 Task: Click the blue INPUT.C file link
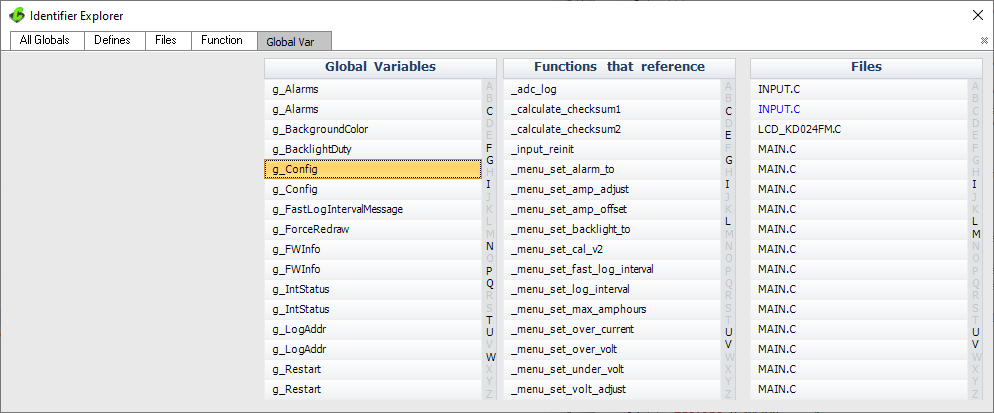click(x=777, y=109)
